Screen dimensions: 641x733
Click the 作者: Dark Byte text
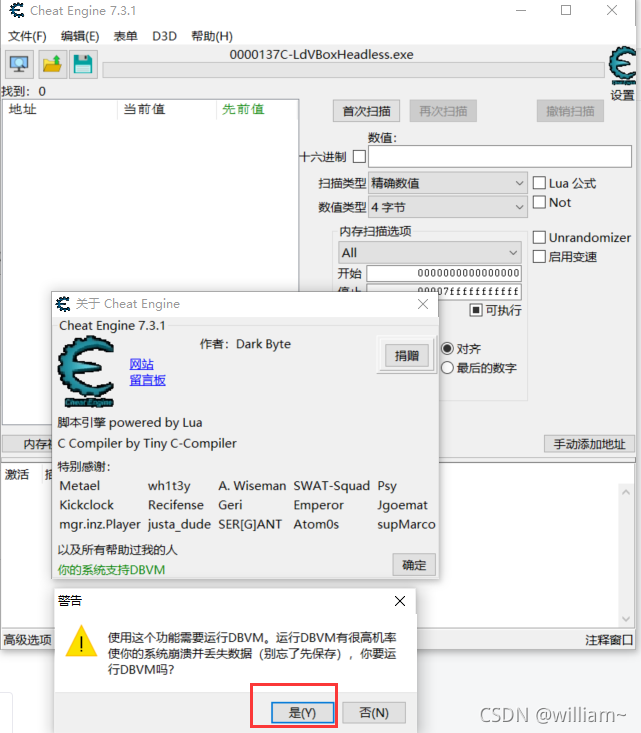245,344
